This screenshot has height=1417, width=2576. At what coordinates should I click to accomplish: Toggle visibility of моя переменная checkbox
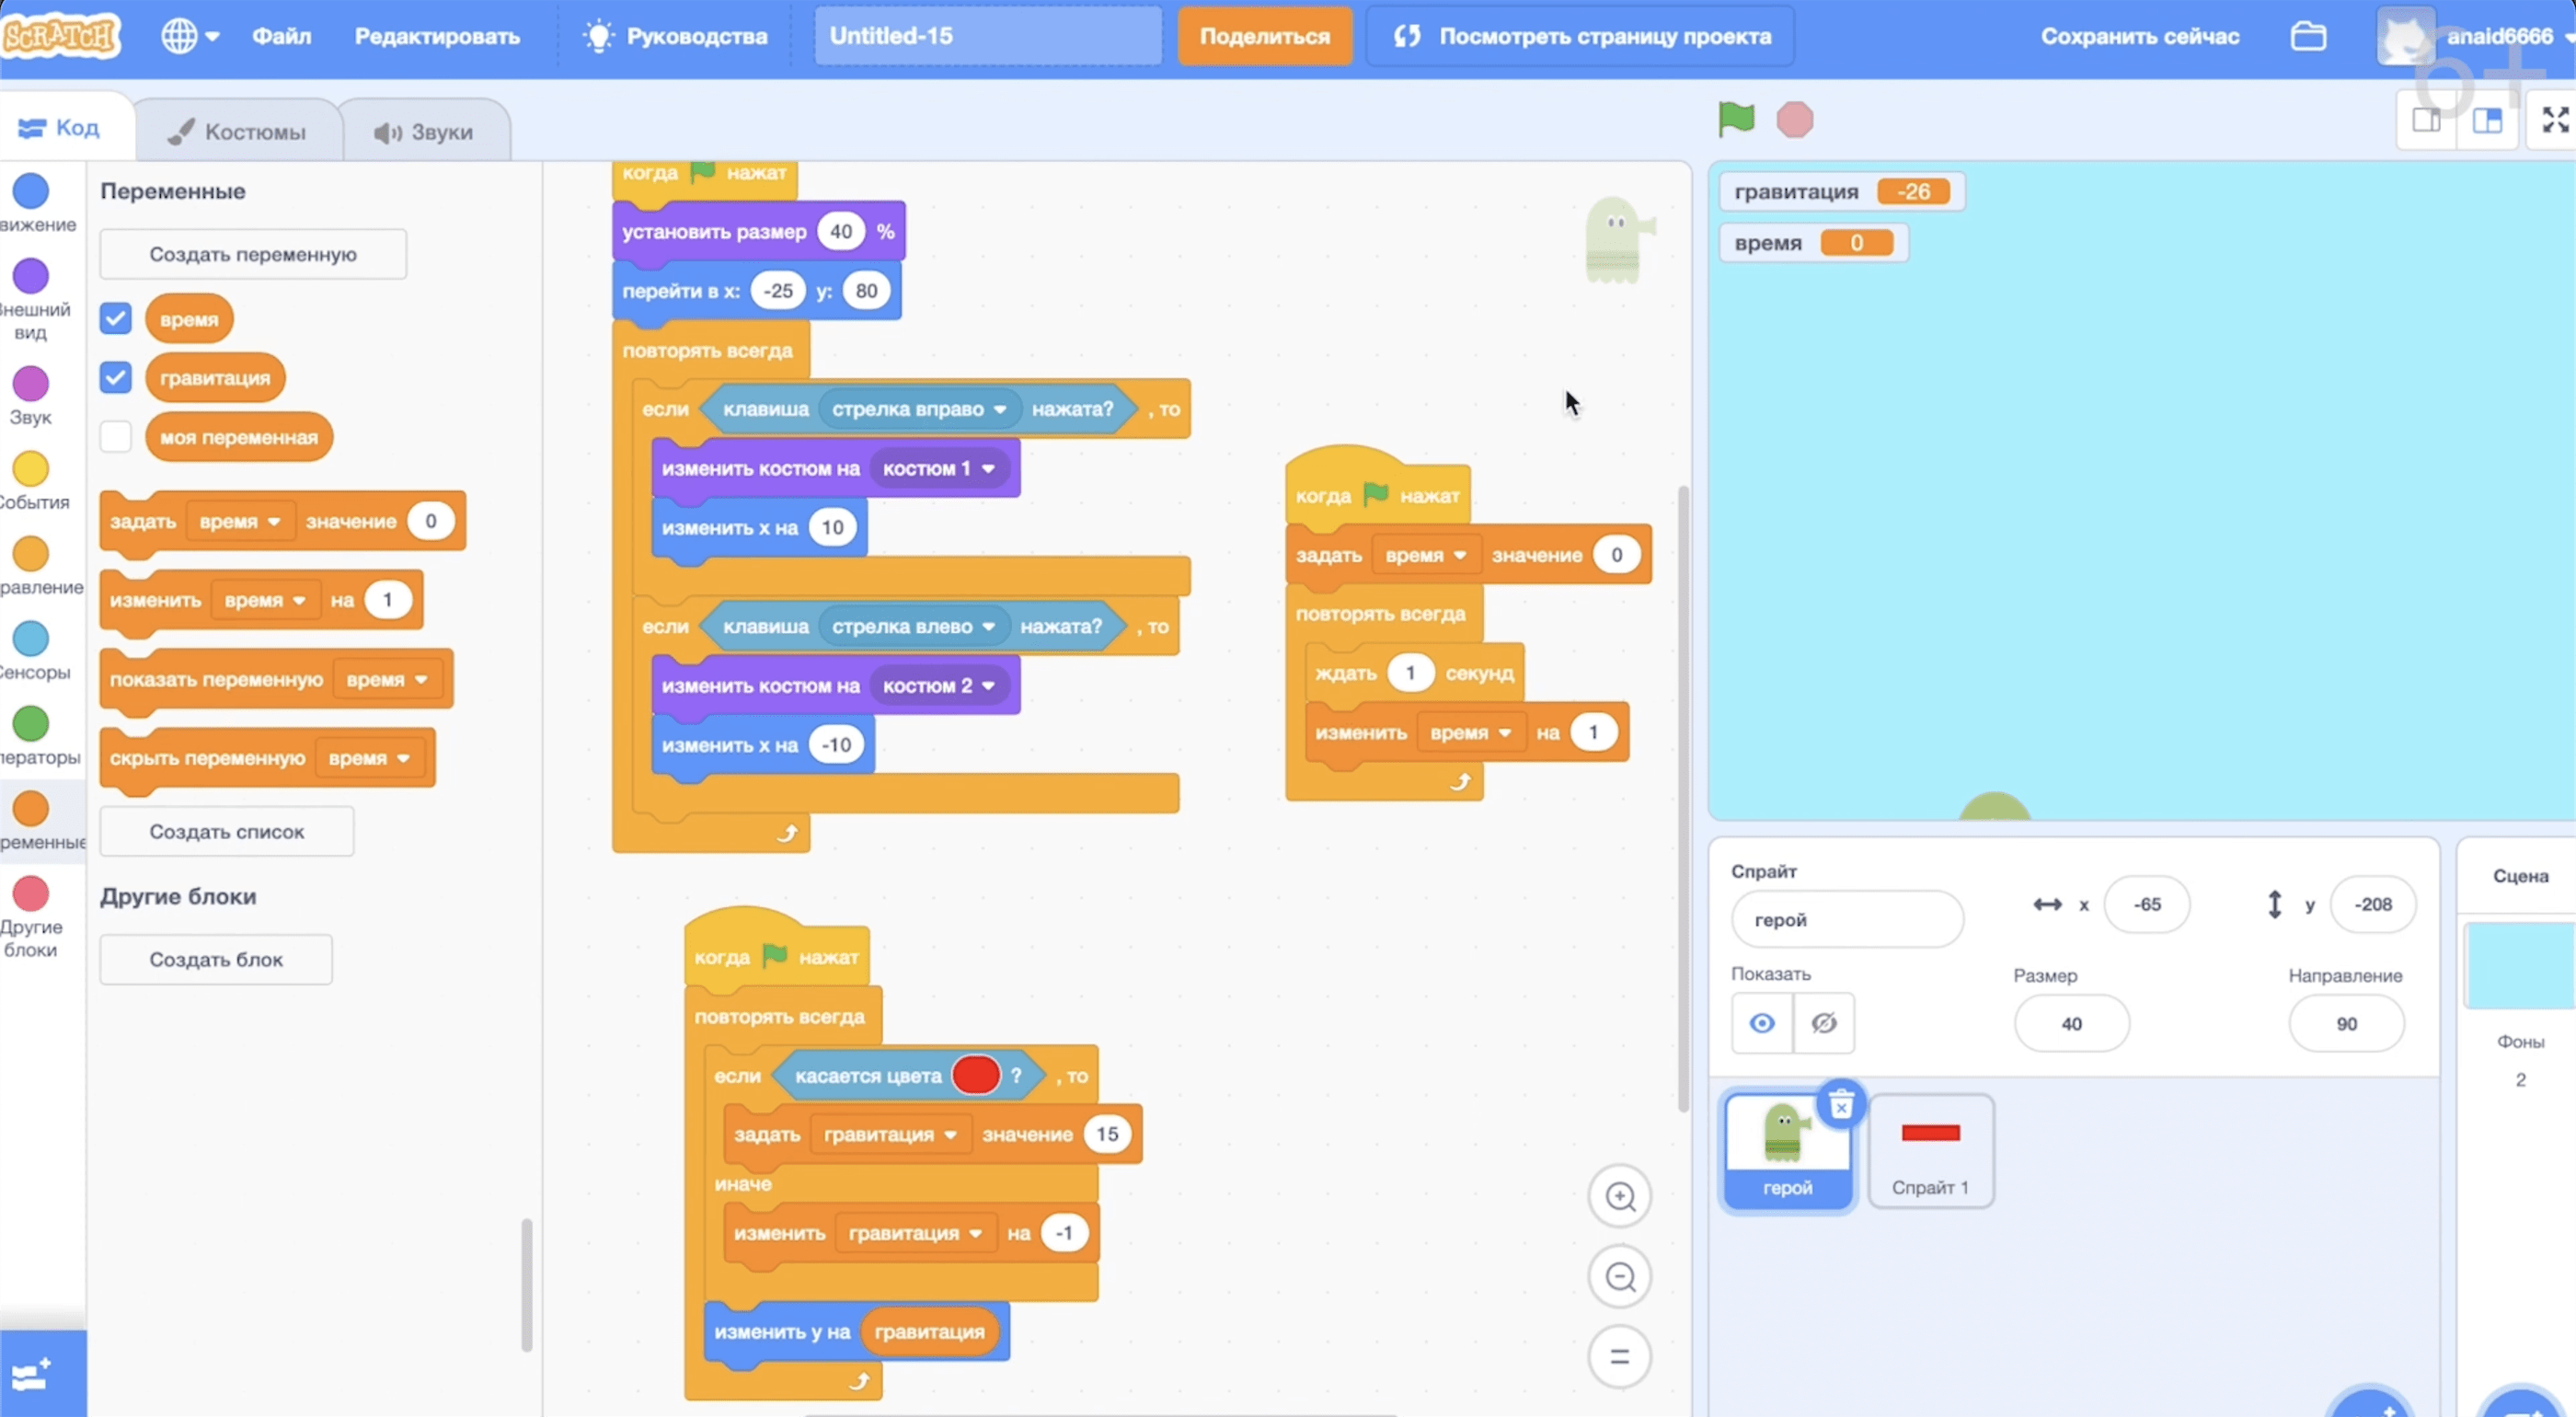tap(117, 436)
